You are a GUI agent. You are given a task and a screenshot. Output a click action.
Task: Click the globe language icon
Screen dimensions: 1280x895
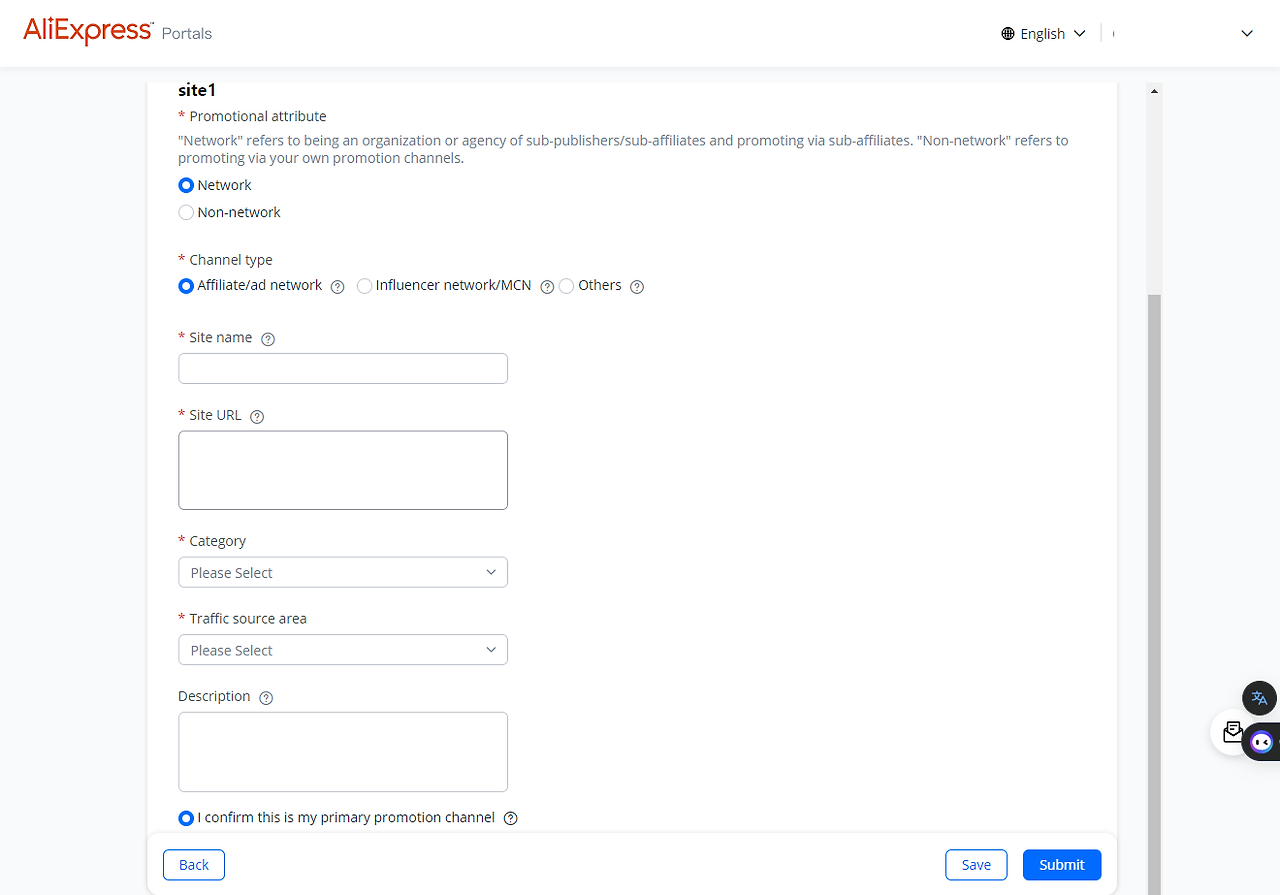point(1008,34)
